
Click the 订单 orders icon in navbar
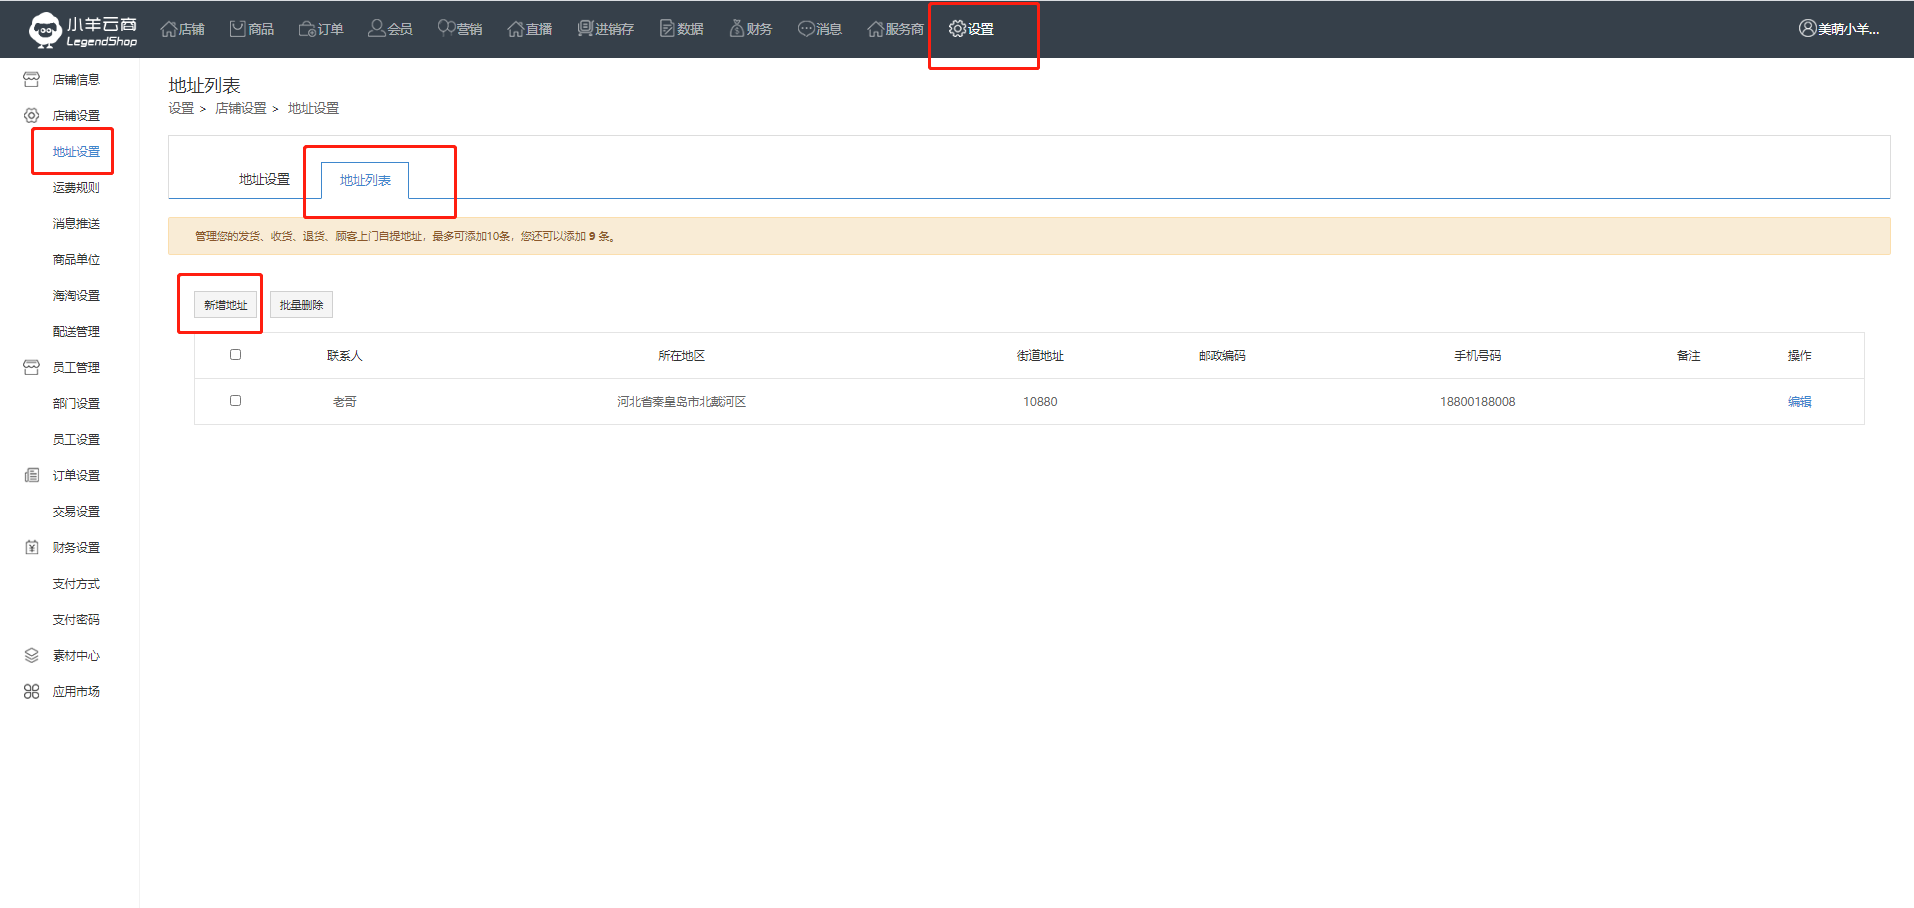tap(307, 29)
